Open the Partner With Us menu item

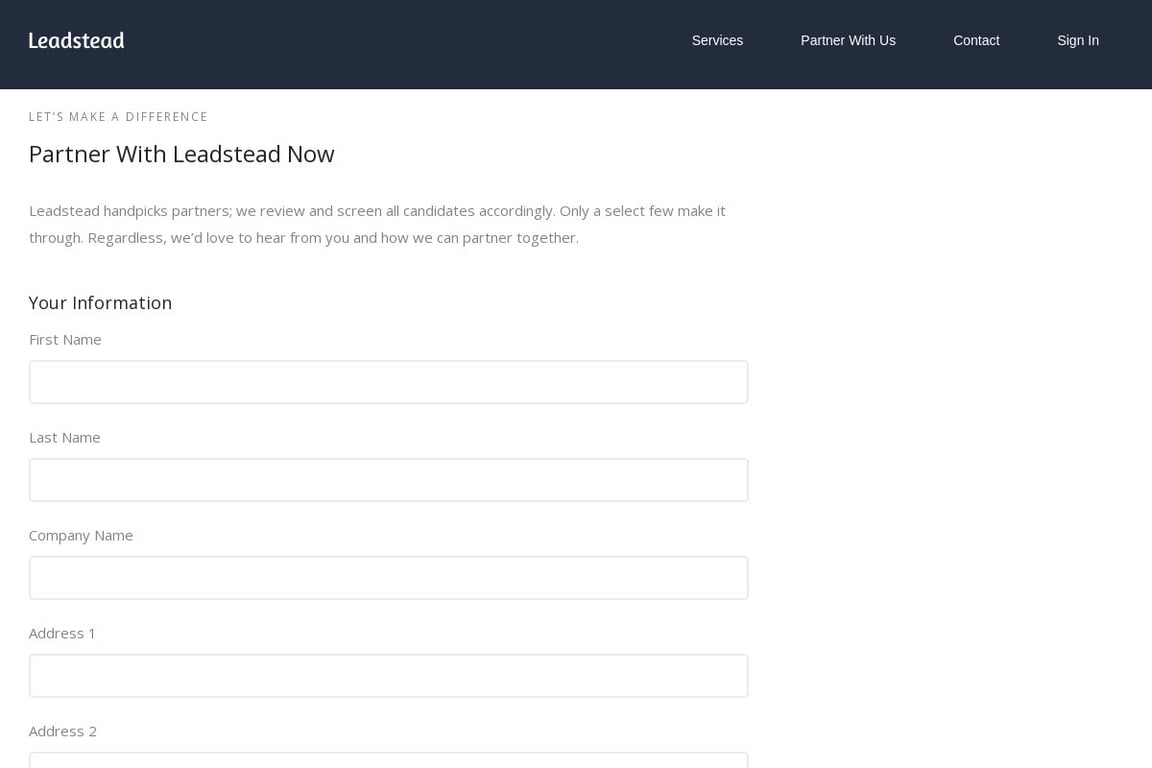coord(848,40)
